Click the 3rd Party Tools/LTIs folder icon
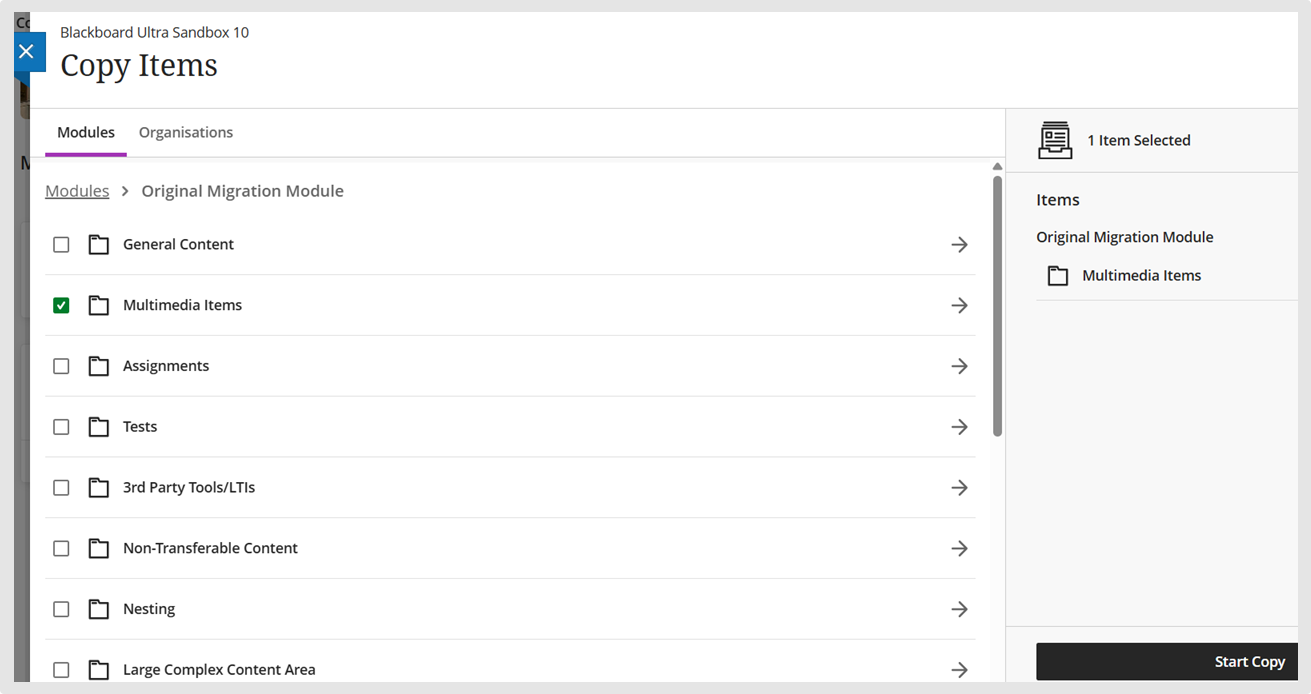Screen dimensions: 1311x694 [98, 488]
